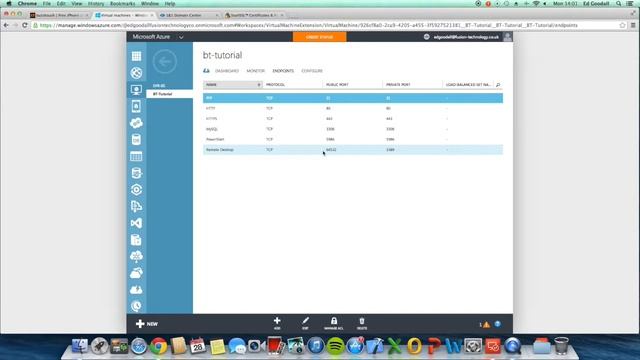Select the Remote Desktop endpoint row
This screenshot has height=360, width=640.
coord(353,150)
